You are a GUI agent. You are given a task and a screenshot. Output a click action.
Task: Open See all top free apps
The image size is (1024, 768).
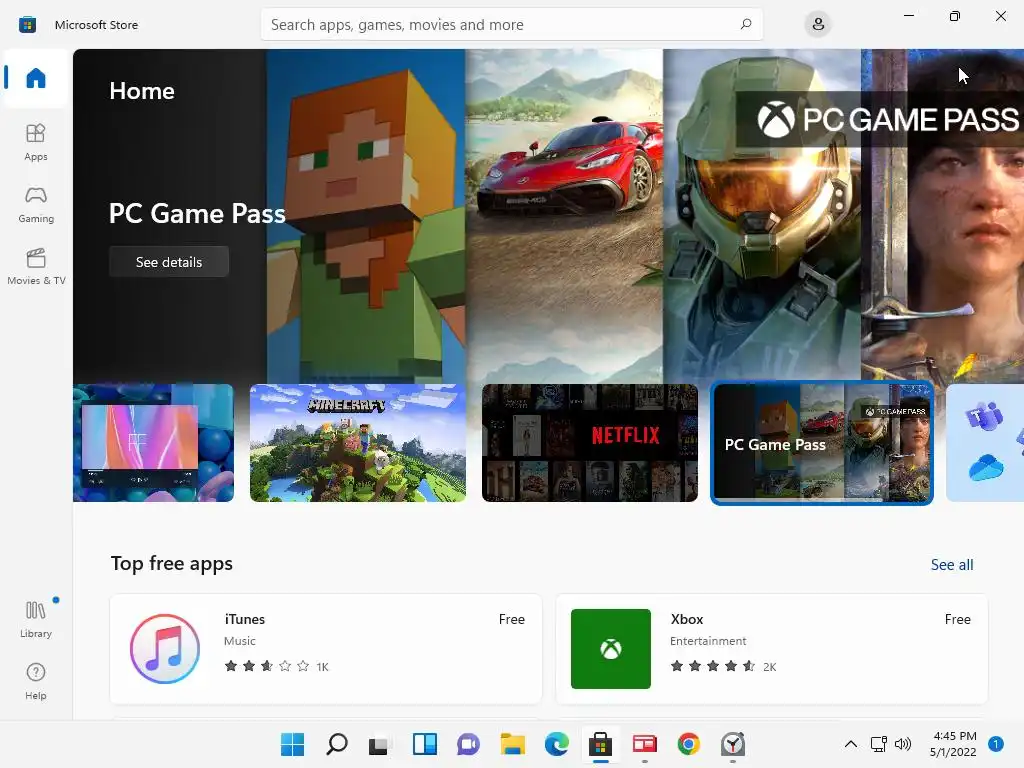click(x=952, y=565)
